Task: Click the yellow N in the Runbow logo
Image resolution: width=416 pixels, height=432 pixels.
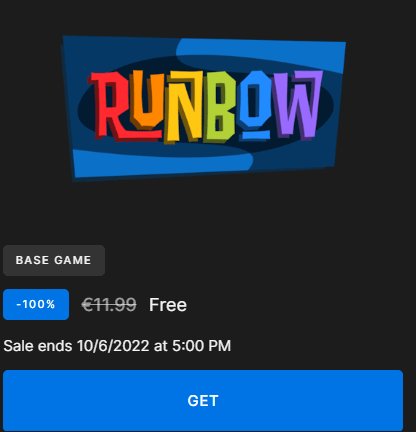Action: click(184, 107)
